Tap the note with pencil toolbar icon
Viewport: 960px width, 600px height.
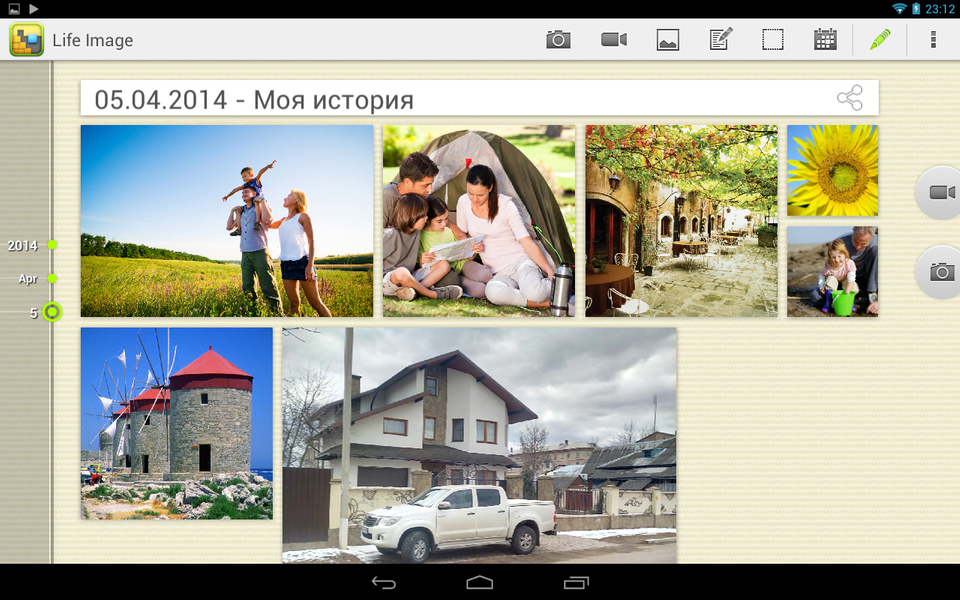(721, 40)
